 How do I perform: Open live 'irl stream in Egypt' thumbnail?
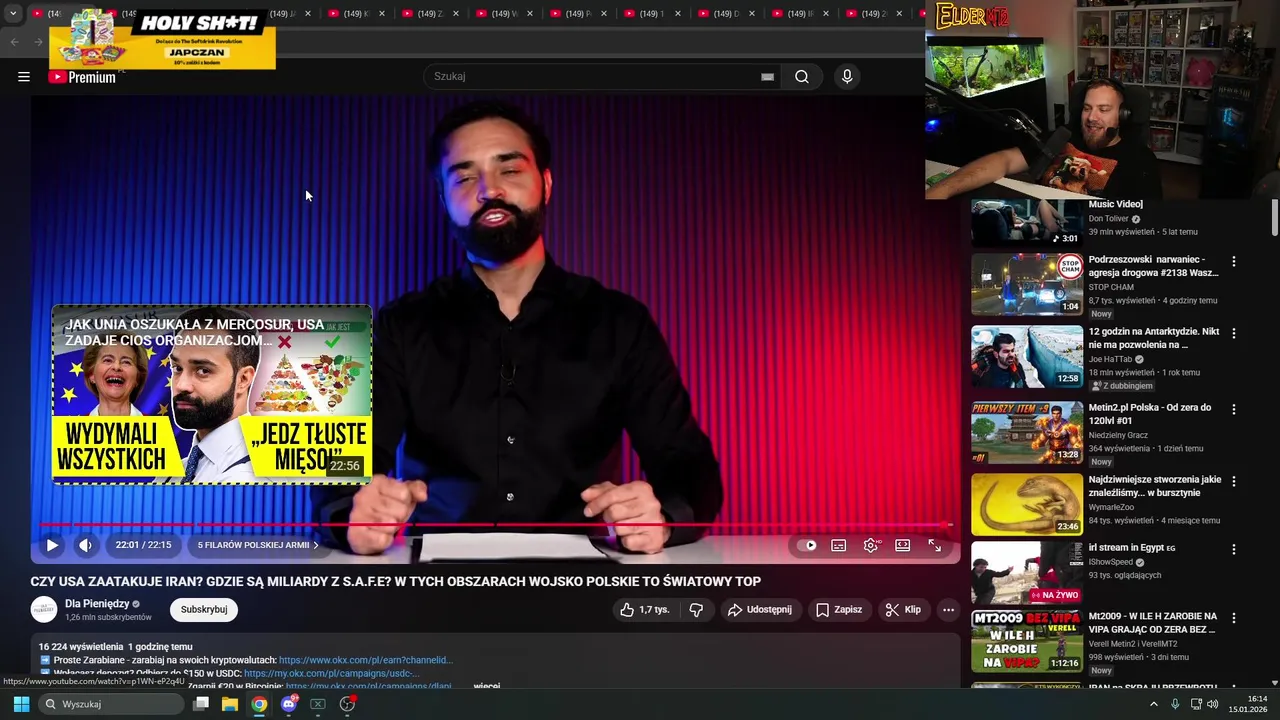1027,573
